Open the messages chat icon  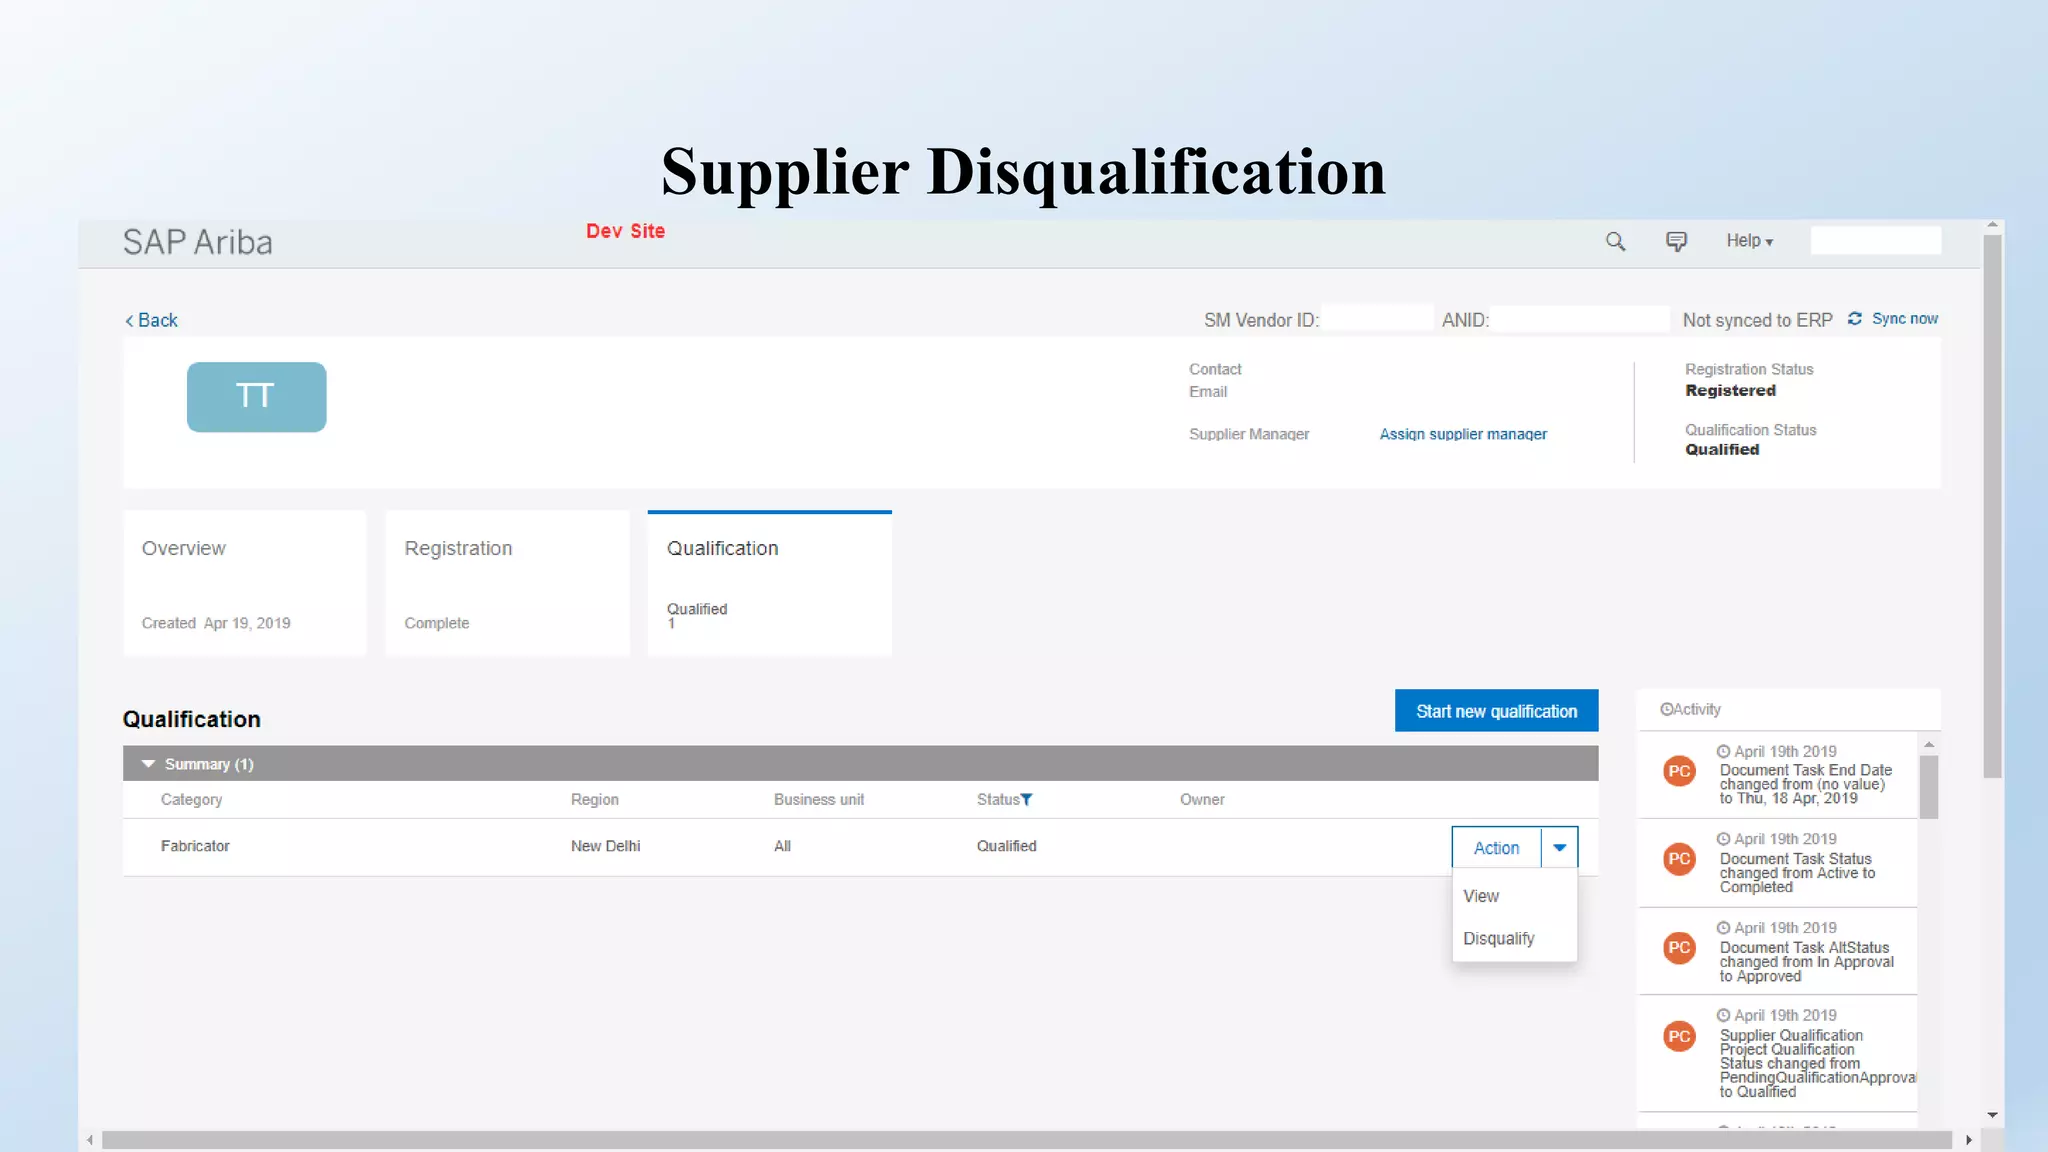point(1676,241)
